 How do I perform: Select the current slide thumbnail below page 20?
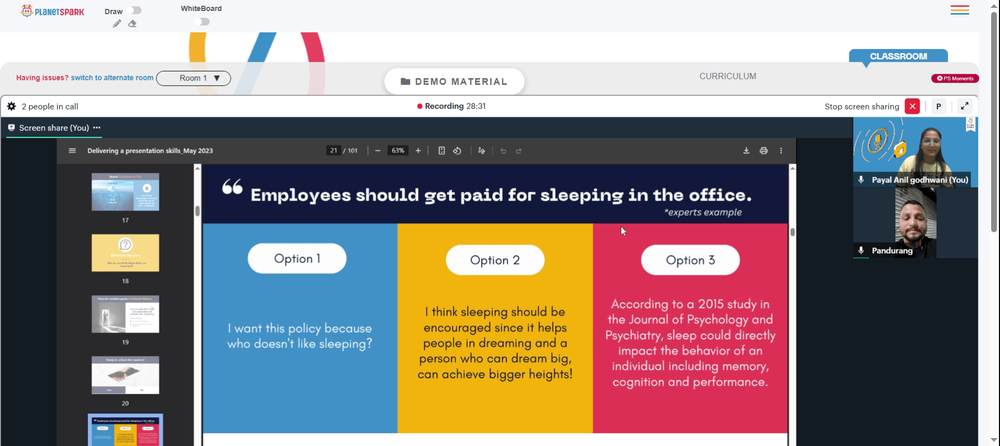point(126,430)
